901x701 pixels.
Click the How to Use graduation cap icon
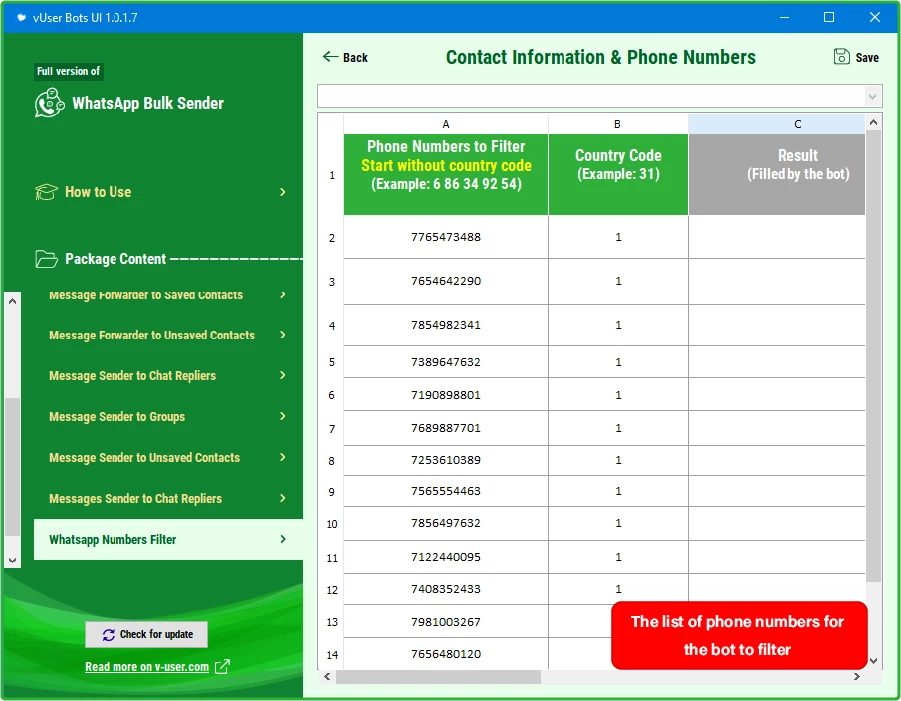click(46, 192)
